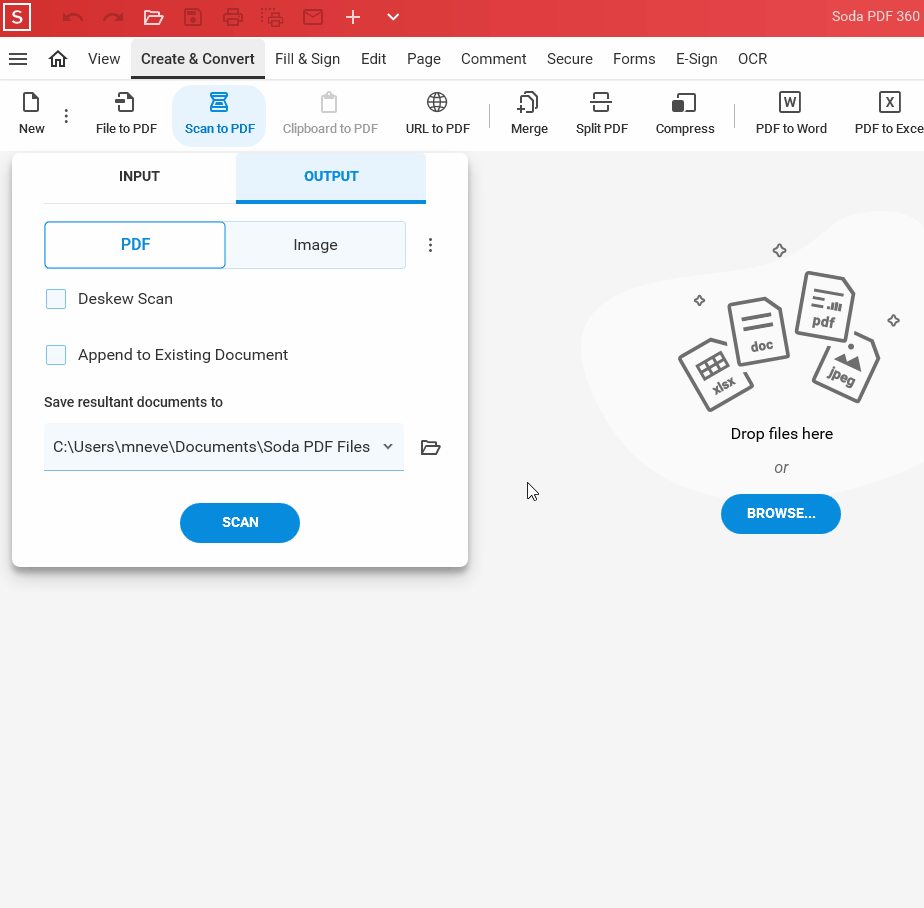Click the Merge tool
The width and height of the screenshot is (924, 908).
tap(529, 114)
